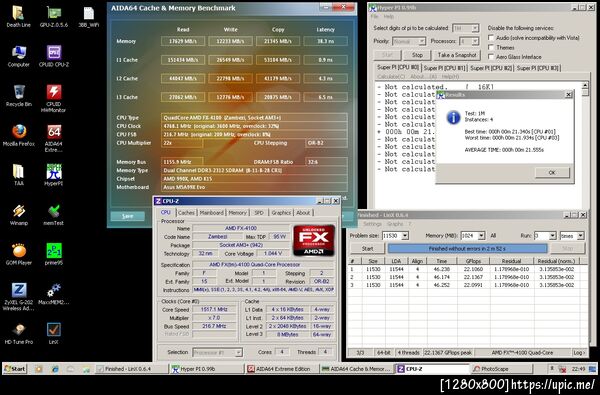Switch to Finished - LinX taskbar item
The height and width of the screenshot is (395, 600).
click(131, 369)
